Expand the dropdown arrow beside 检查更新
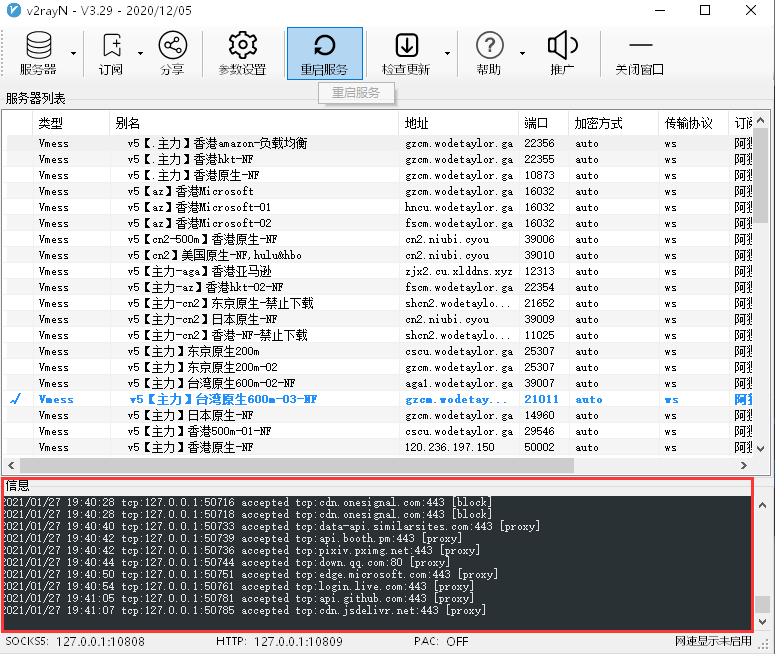This screenshot has width=775, height=654. pos(447,54)
